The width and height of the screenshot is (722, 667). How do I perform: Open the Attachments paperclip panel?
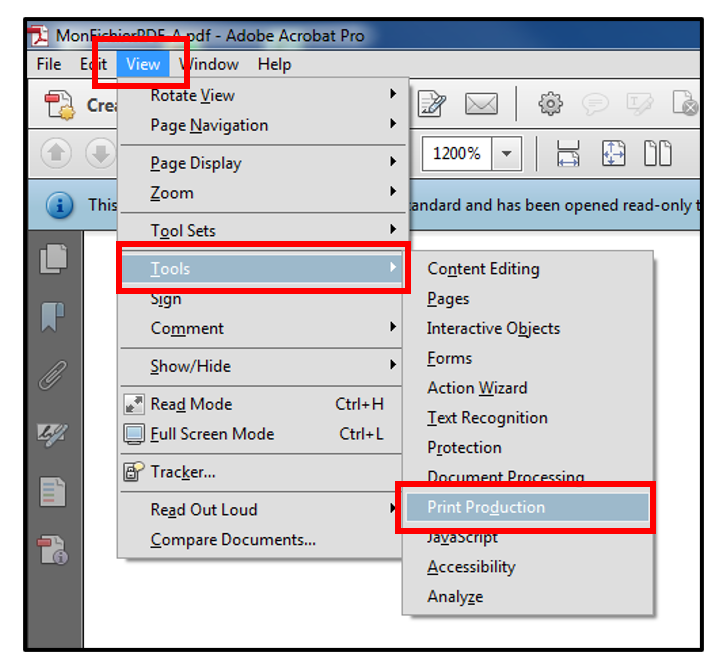click(54, 376)
